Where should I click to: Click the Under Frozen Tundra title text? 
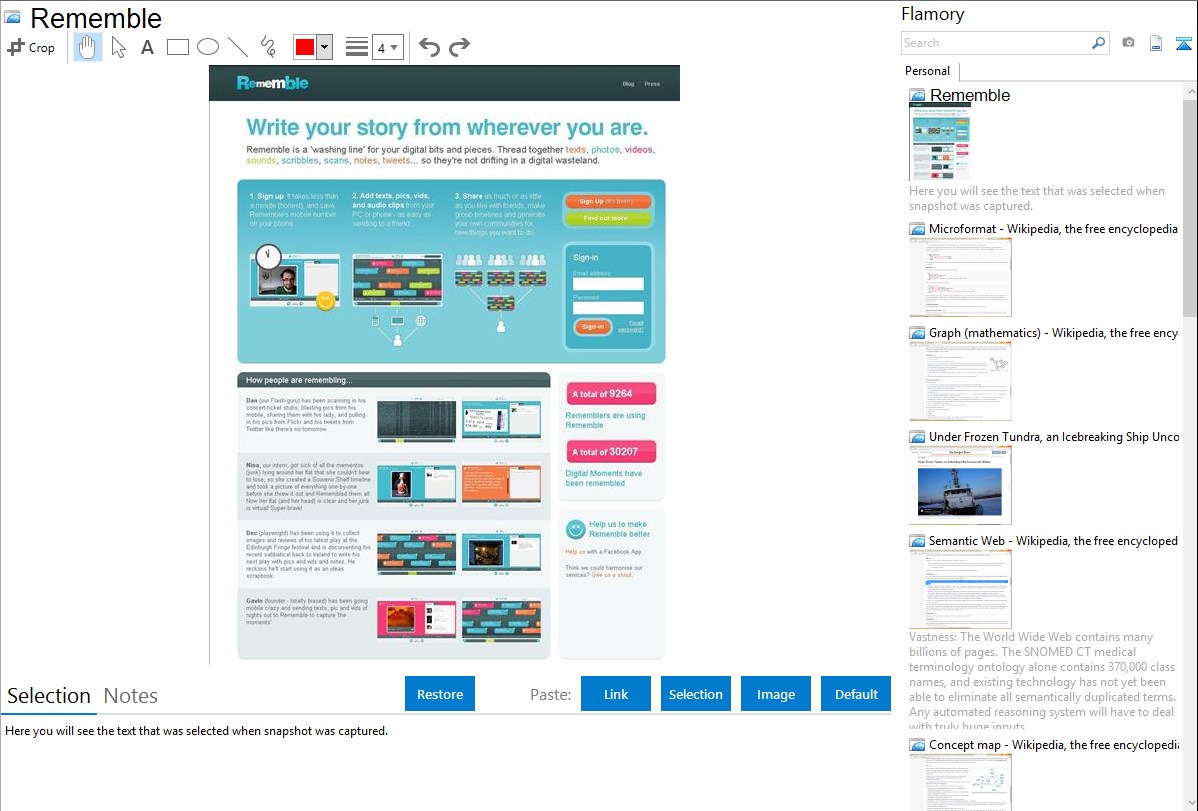pos(1054,436)
